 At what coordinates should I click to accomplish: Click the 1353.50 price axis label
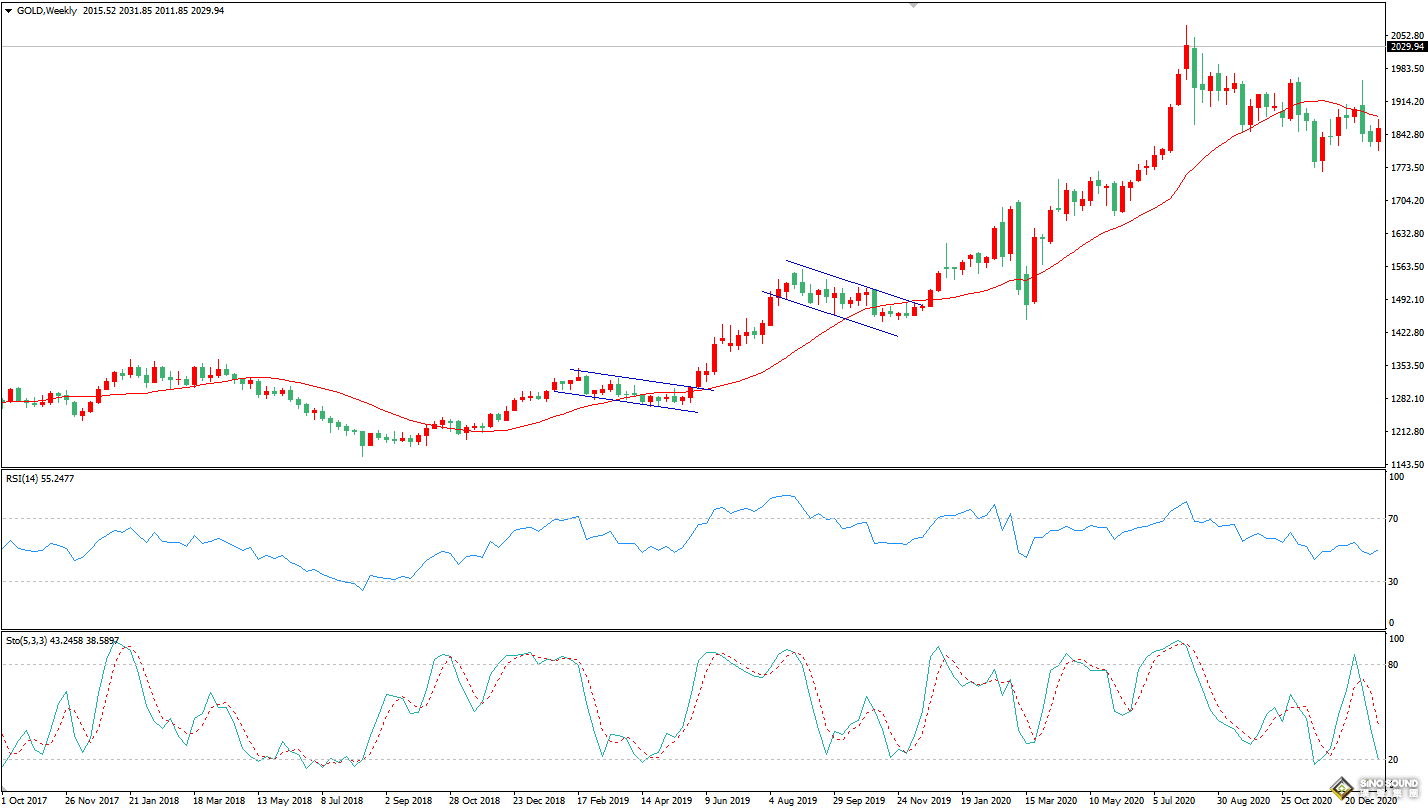pos(1406,366)
